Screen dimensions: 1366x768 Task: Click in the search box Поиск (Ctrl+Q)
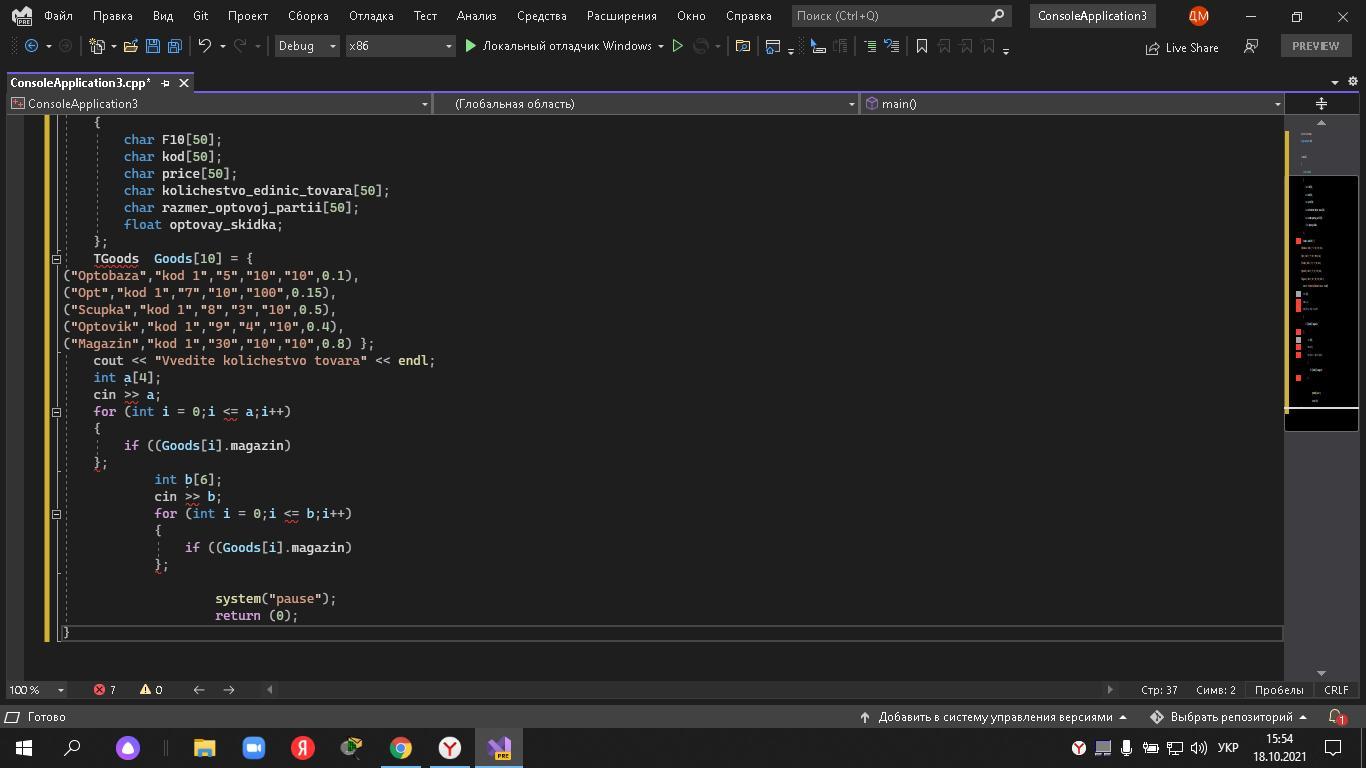[x=890, y=16]
